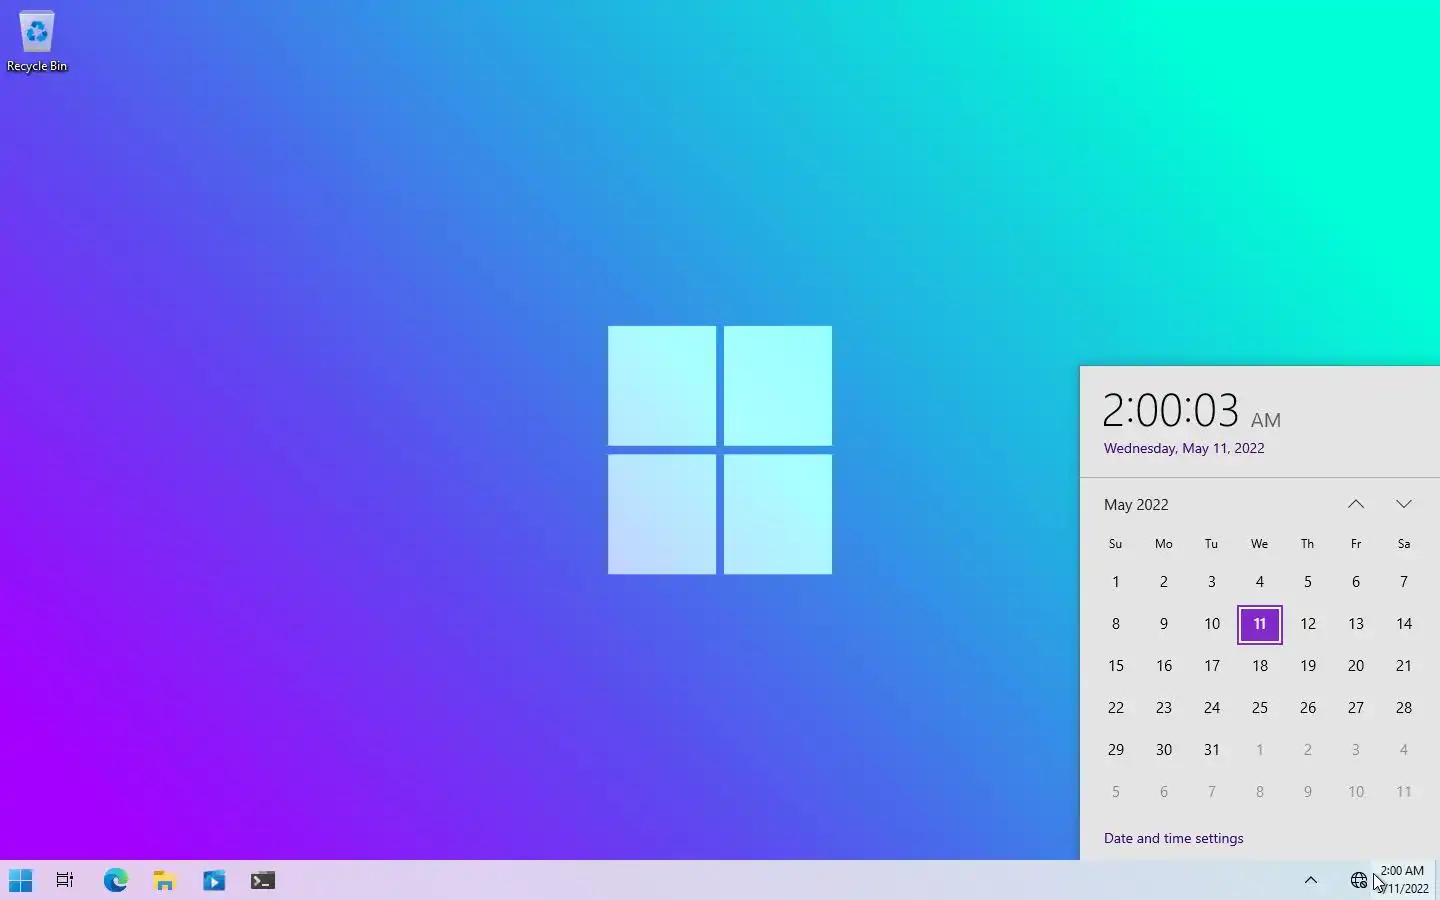Go to next month in calendar

point(1404,504)
